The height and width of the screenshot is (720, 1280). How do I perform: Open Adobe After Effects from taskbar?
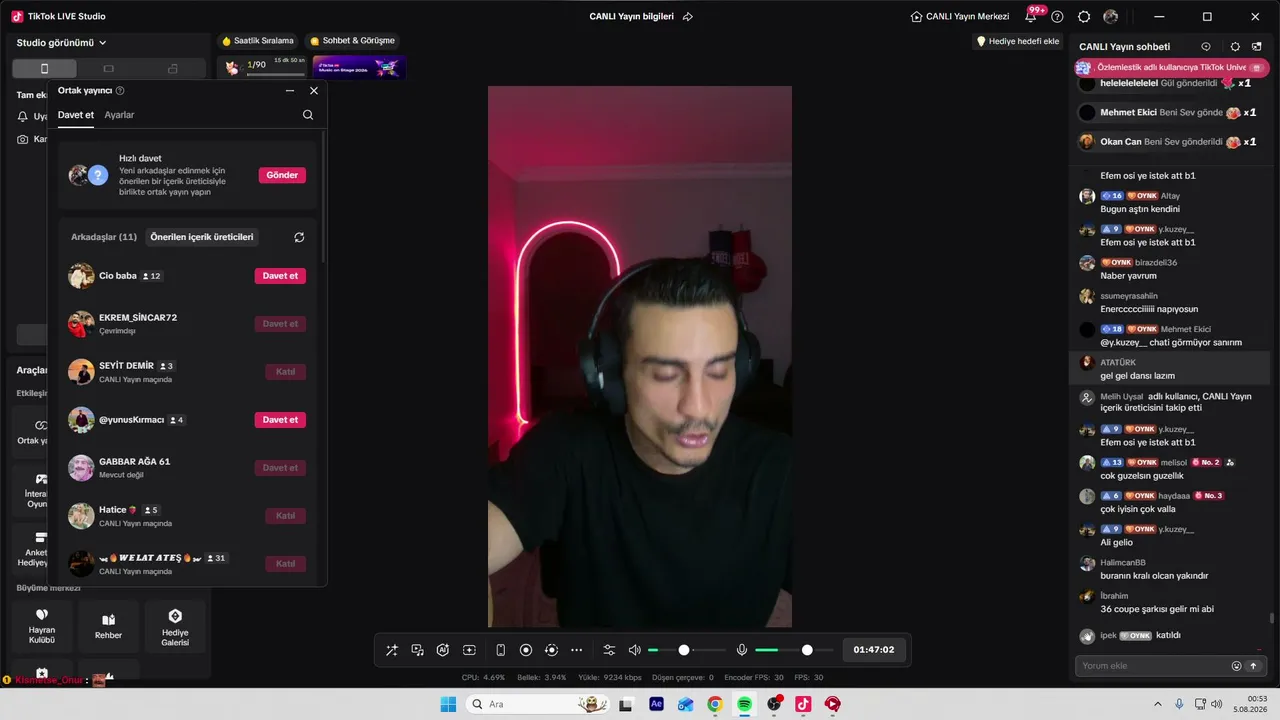pos(656,704)
